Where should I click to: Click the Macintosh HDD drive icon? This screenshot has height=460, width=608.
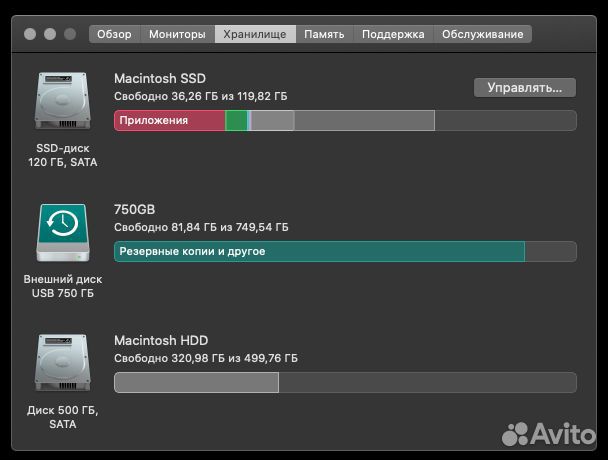tap(62, 365)
